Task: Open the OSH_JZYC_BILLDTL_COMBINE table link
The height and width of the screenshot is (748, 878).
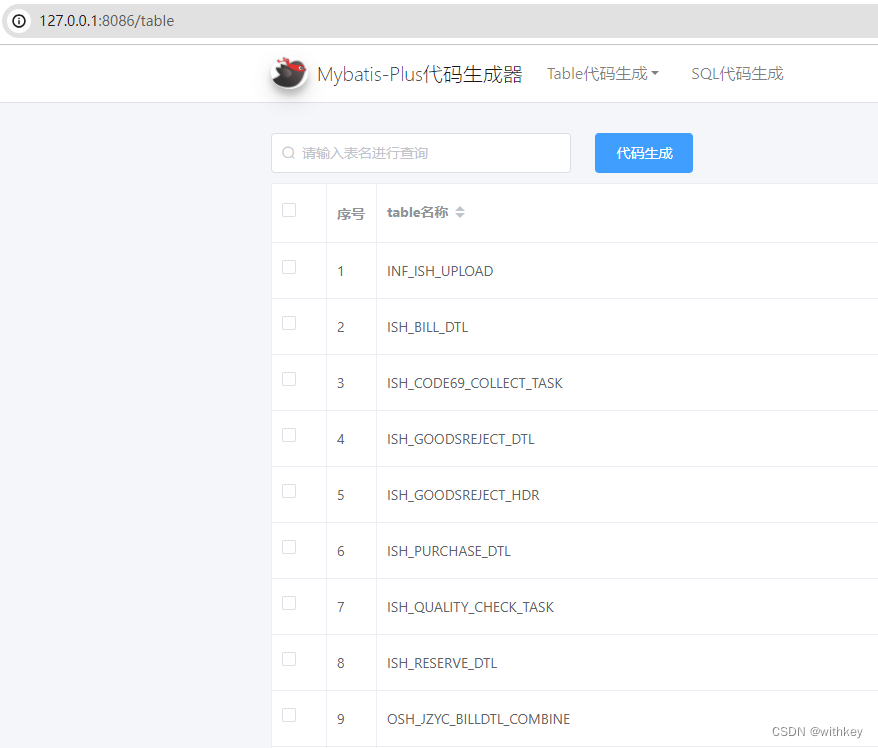Action: point(478,719)
